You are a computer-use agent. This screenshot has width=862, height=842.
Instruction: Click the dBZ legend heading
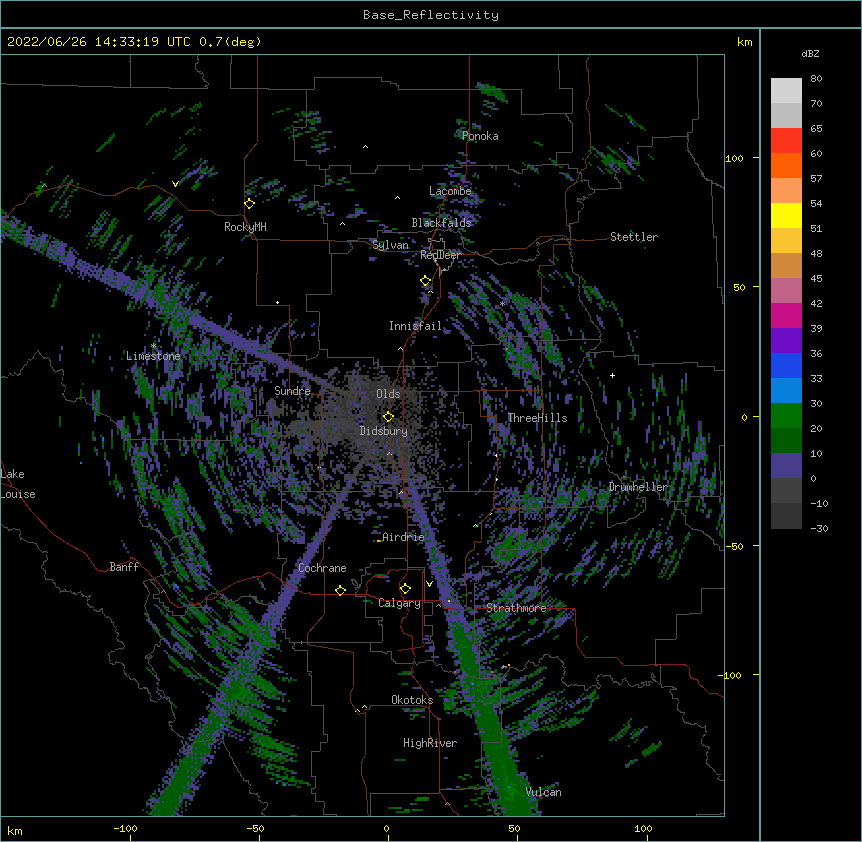click(x=810, y=54)
